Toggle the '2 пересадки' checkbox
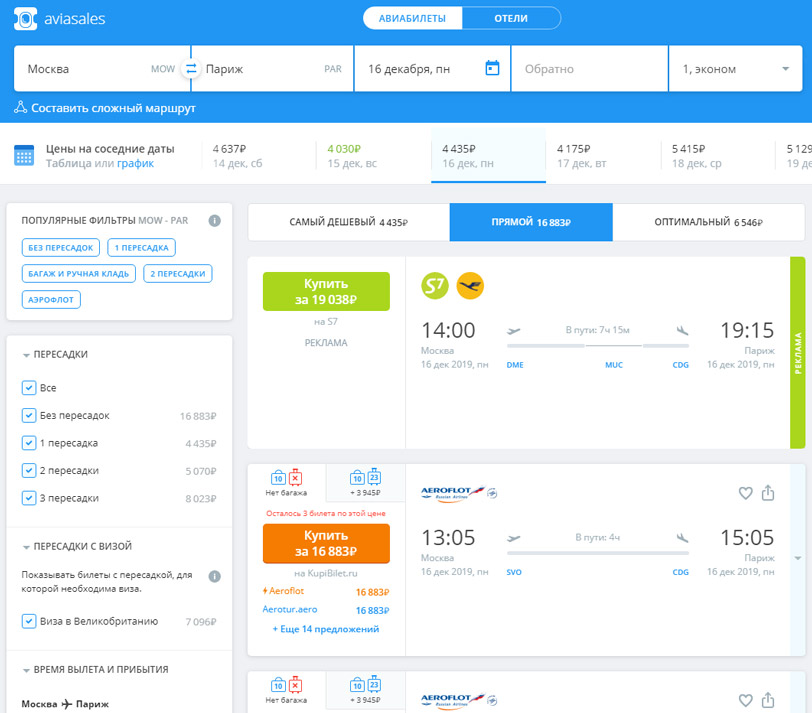This screenshot has height=713, width=812. pos(29,470)
